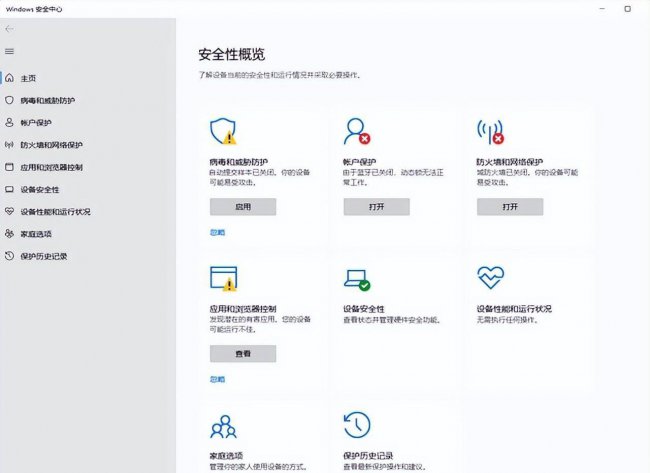Image resolution: width=650 pixels, height=473 pixels.
Task: Click the 忽略 link under 应用和浏览器控制 card
Action: tap(217, 379)
